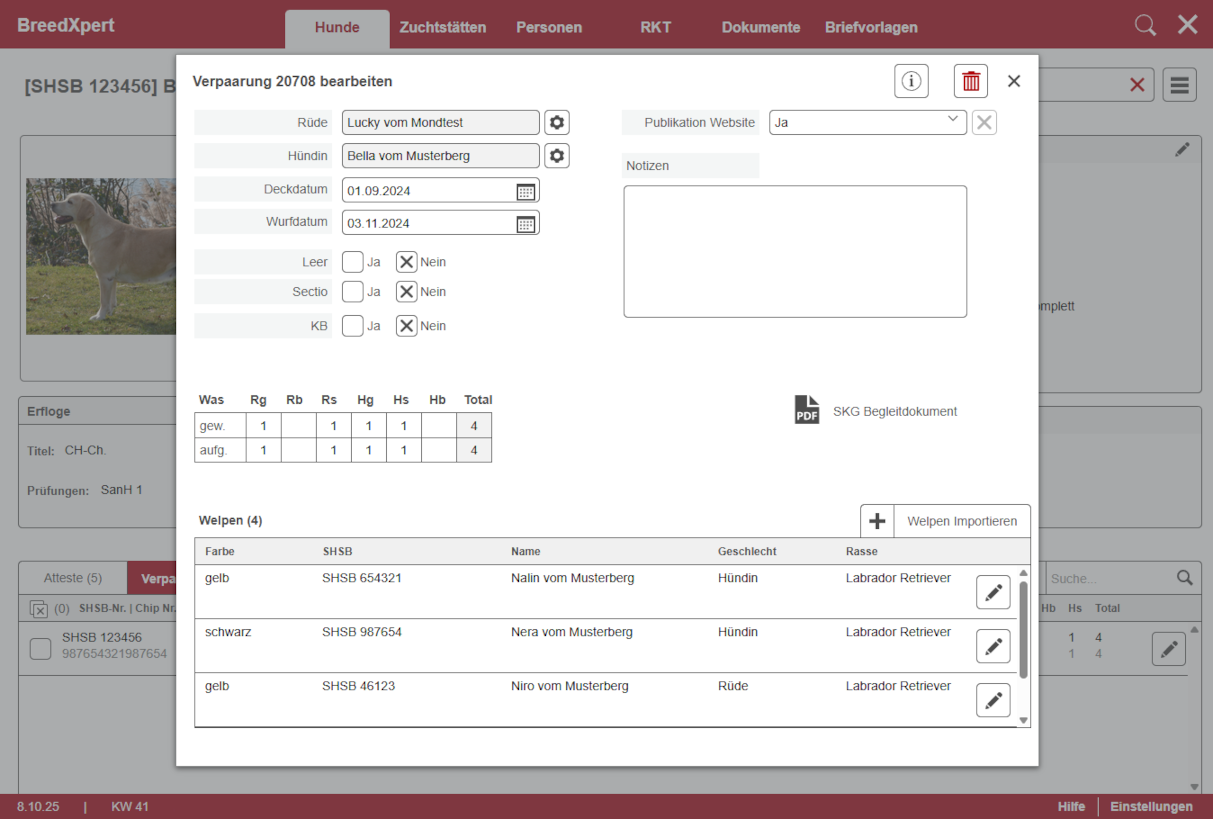Open Einstellungen in the footer
1213x819 pixels.
click(1151, 807)
